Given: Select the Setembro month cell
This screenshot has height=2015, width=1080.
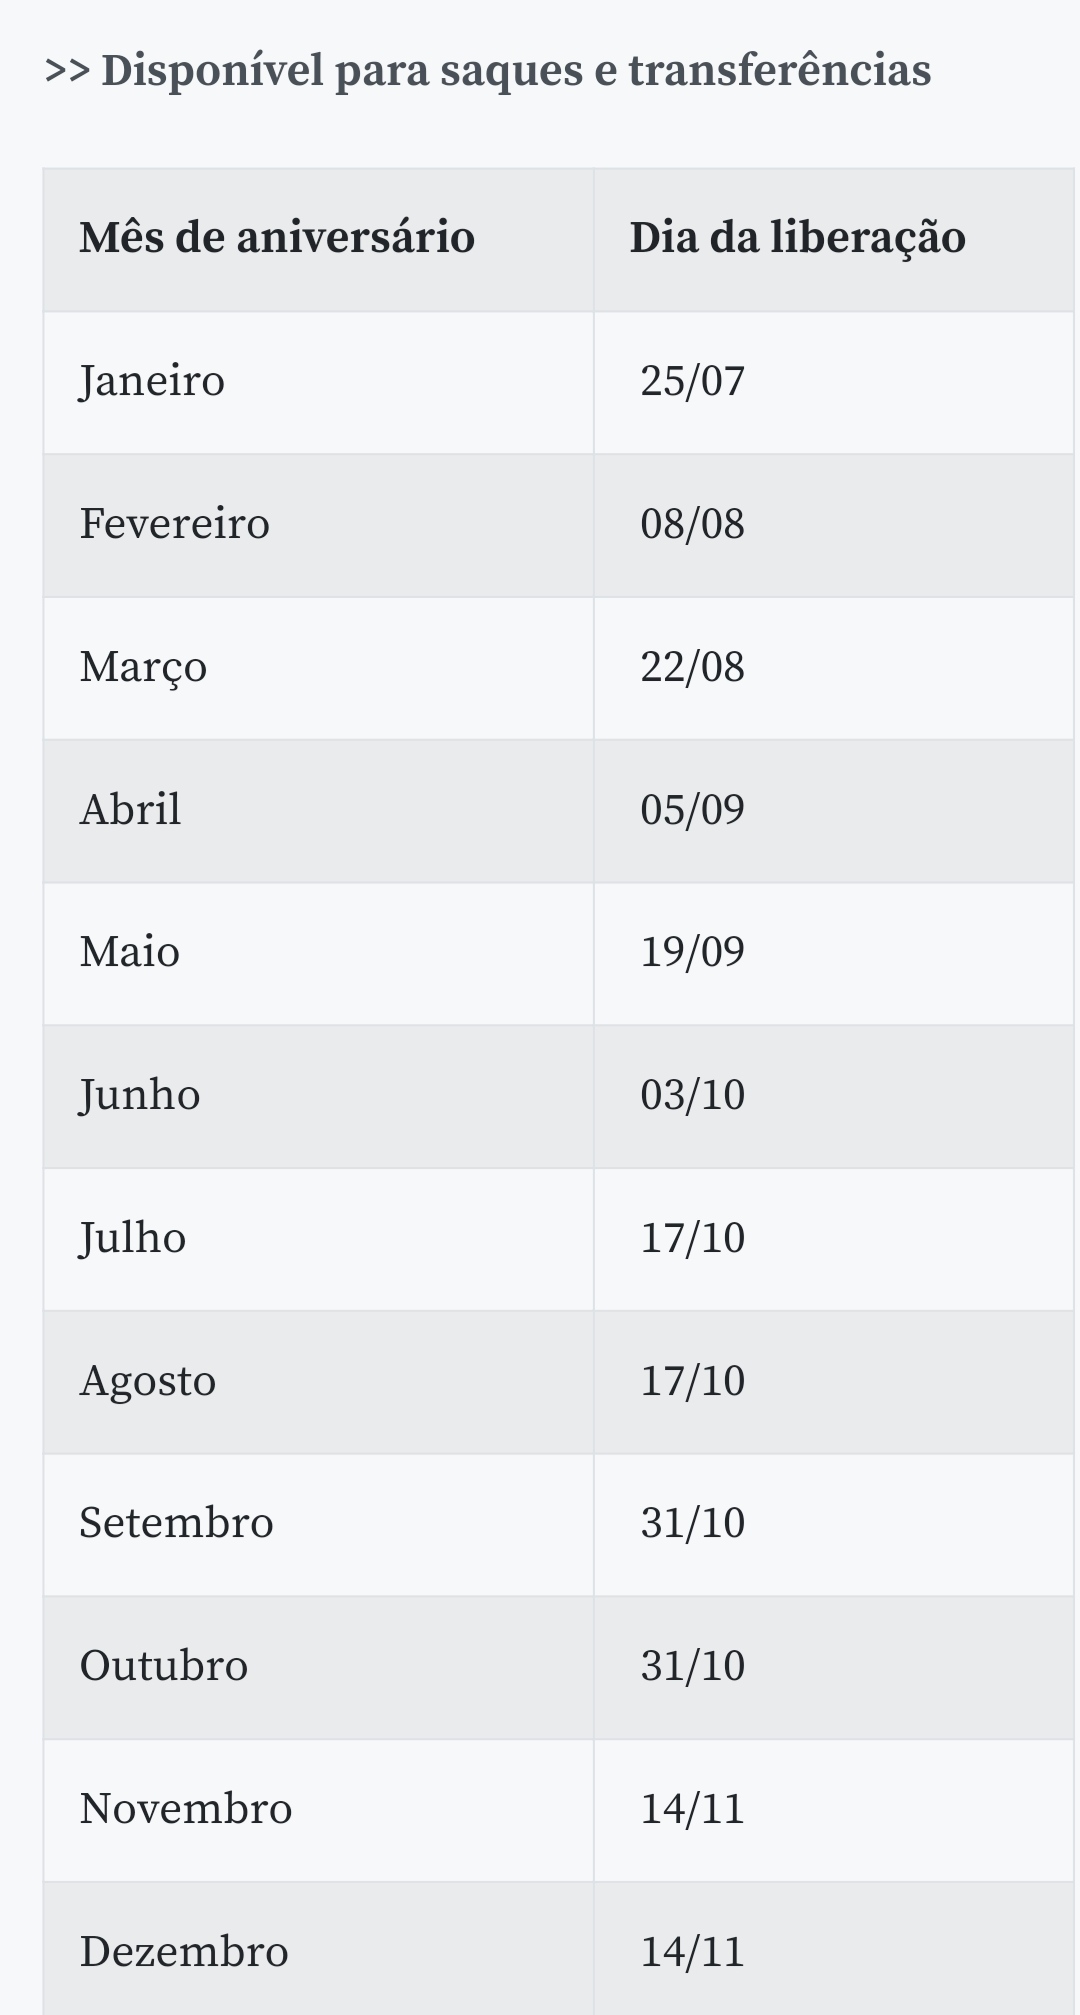Looking at the screenshot, I should pos(176,1523).
